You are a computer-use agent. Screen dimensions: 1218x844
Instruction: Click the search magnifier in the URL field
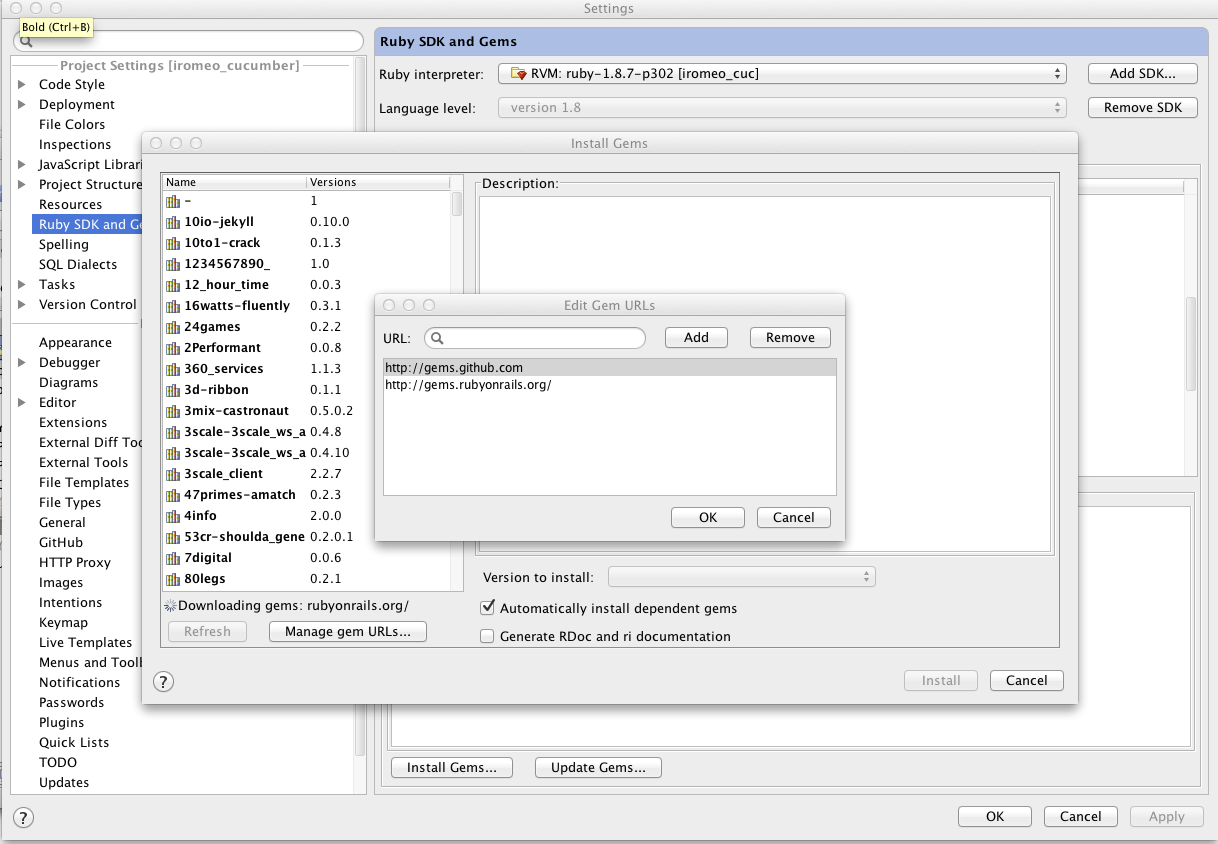tap(438, 338)
